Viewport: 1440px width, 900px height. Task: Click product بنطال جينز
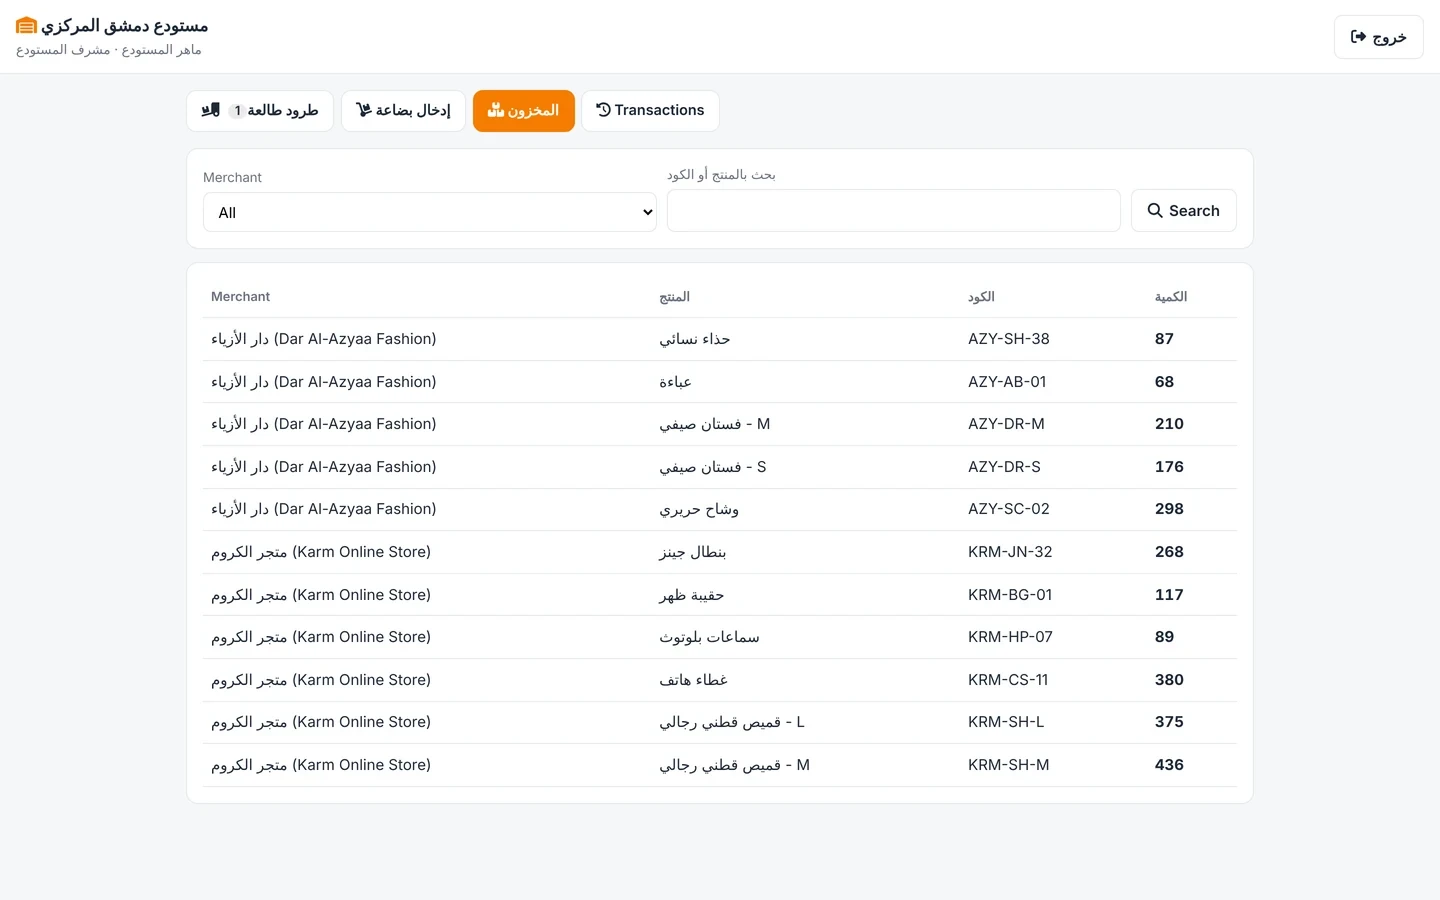point(693,552)
